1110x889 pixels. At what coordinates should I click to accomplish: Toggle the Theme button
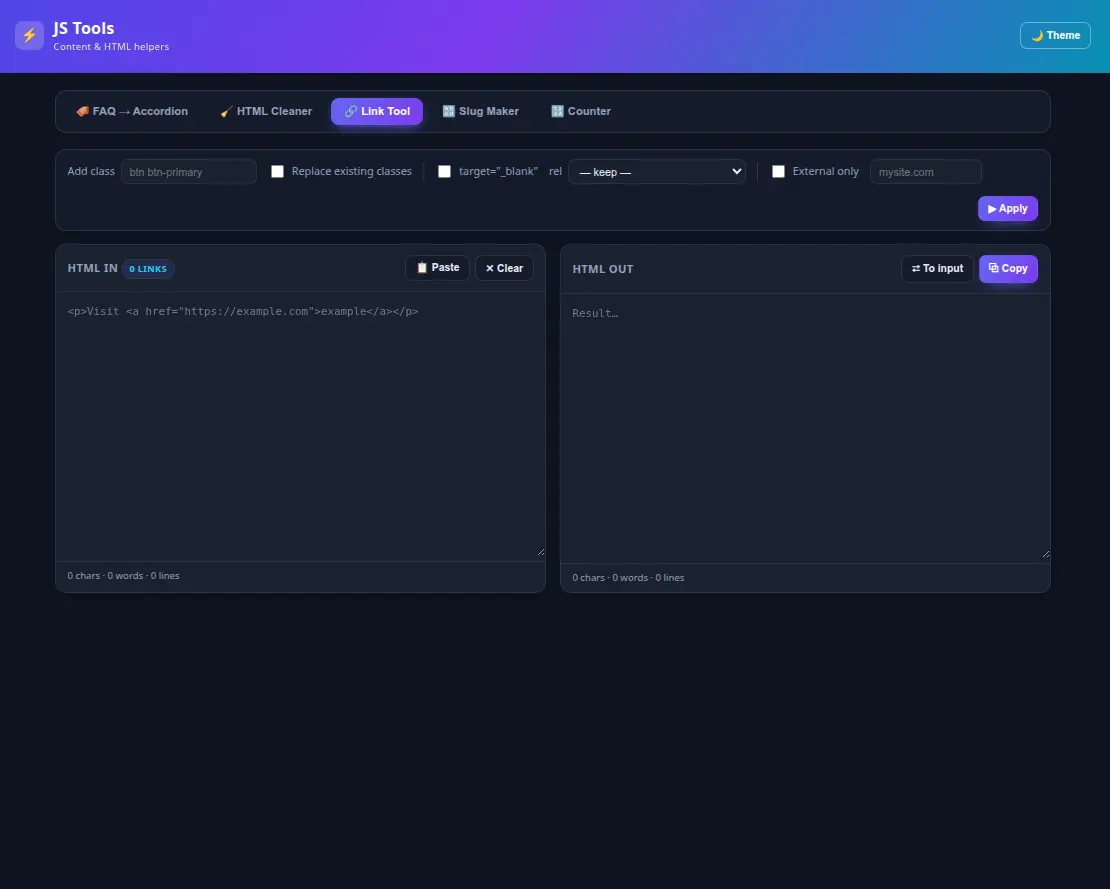point(1055,35)
